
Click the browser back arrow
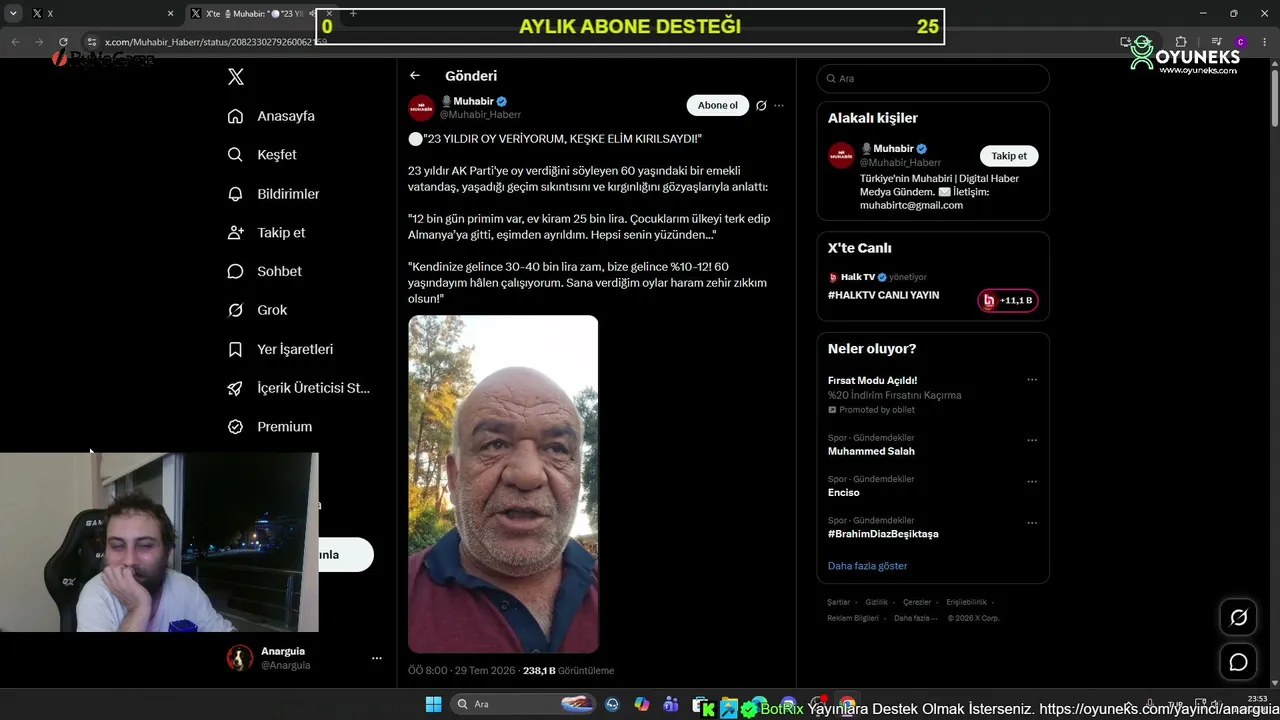click(15, 42)
